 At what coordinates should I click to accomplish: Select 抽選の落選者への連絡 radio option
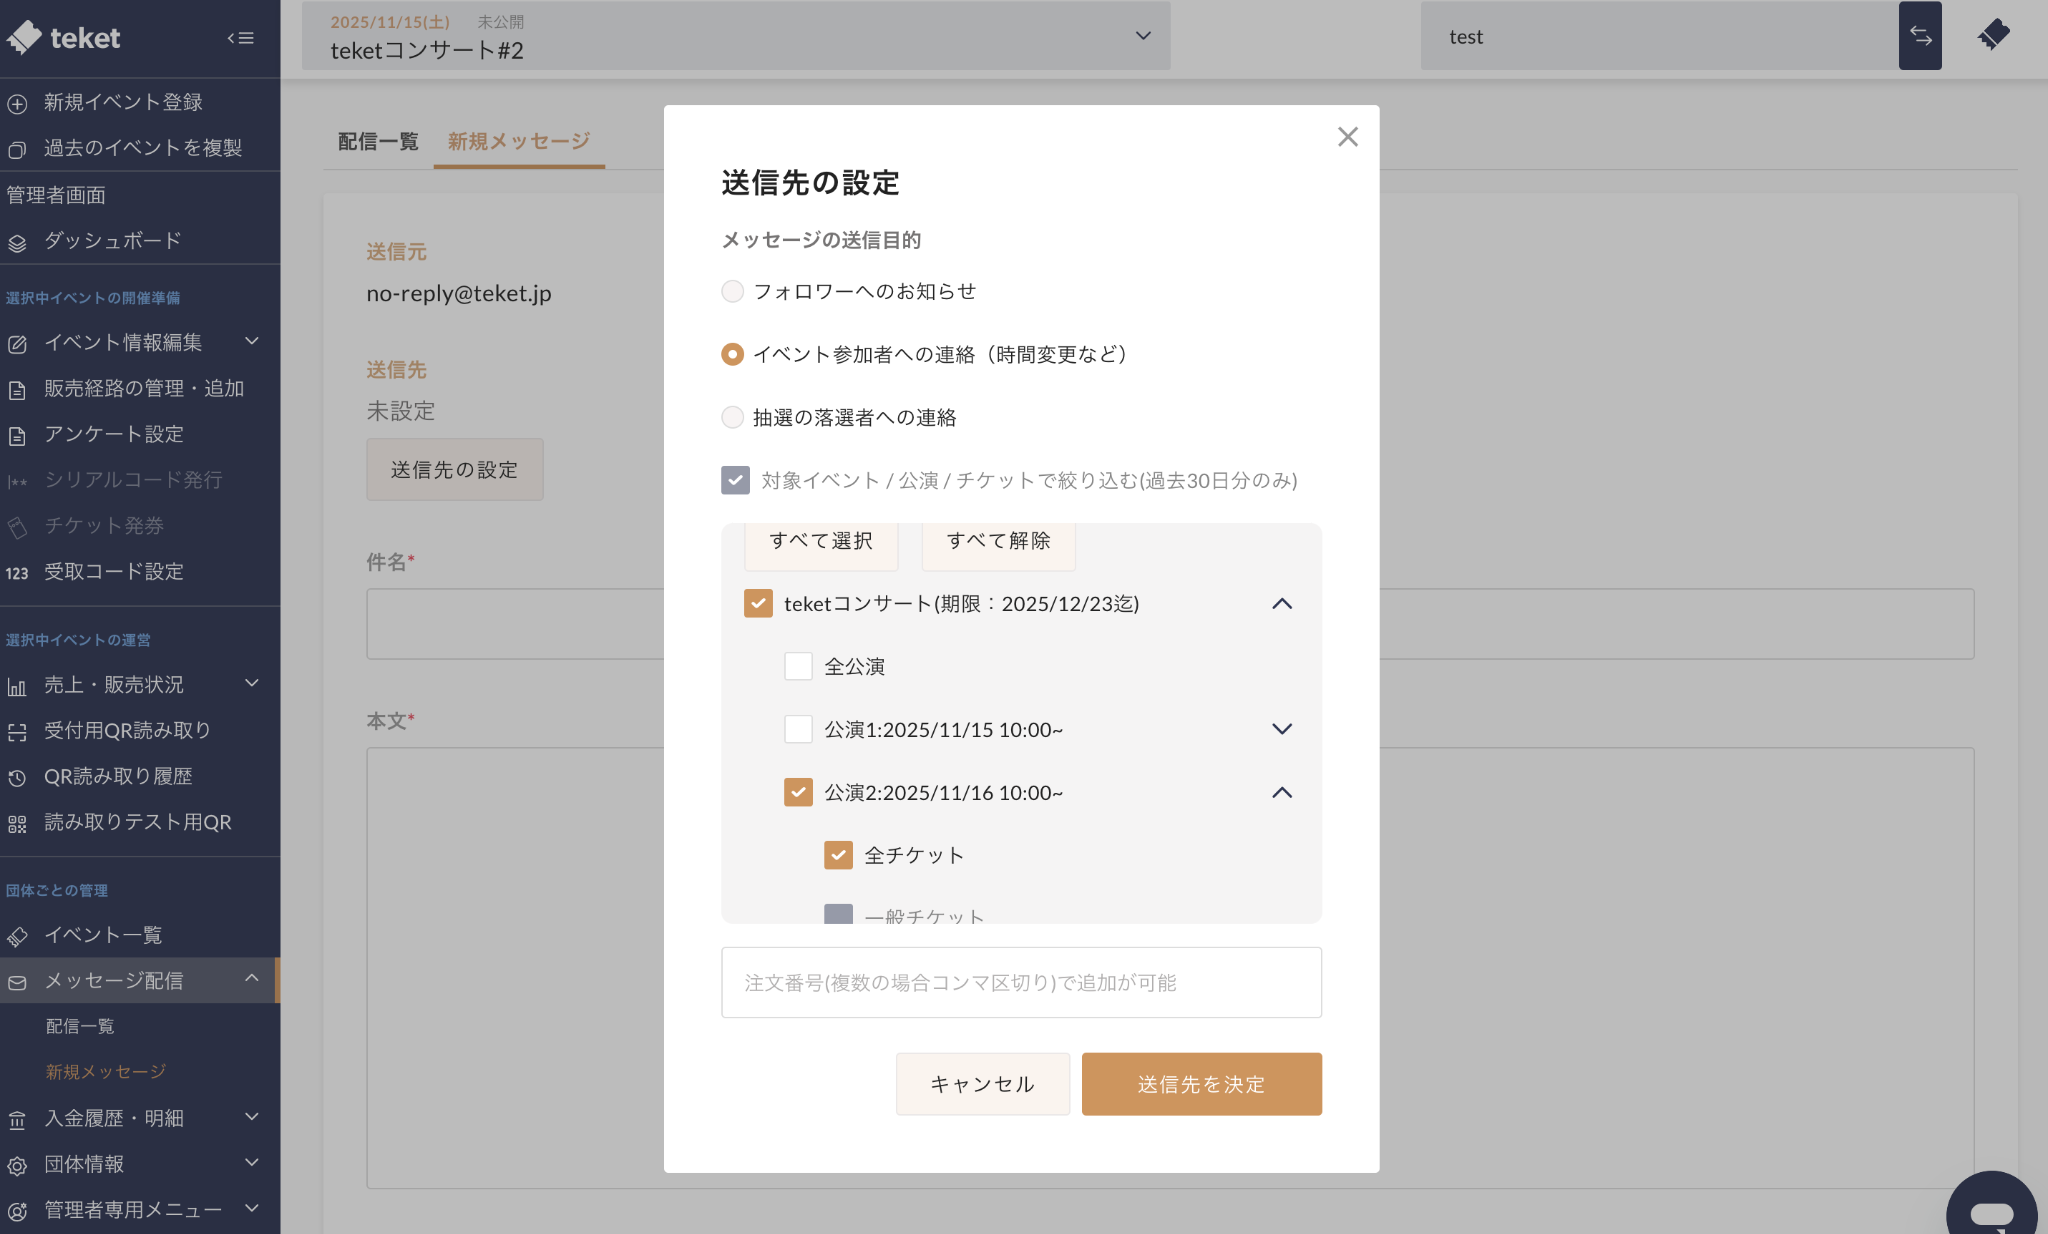[x=733, y=417]
